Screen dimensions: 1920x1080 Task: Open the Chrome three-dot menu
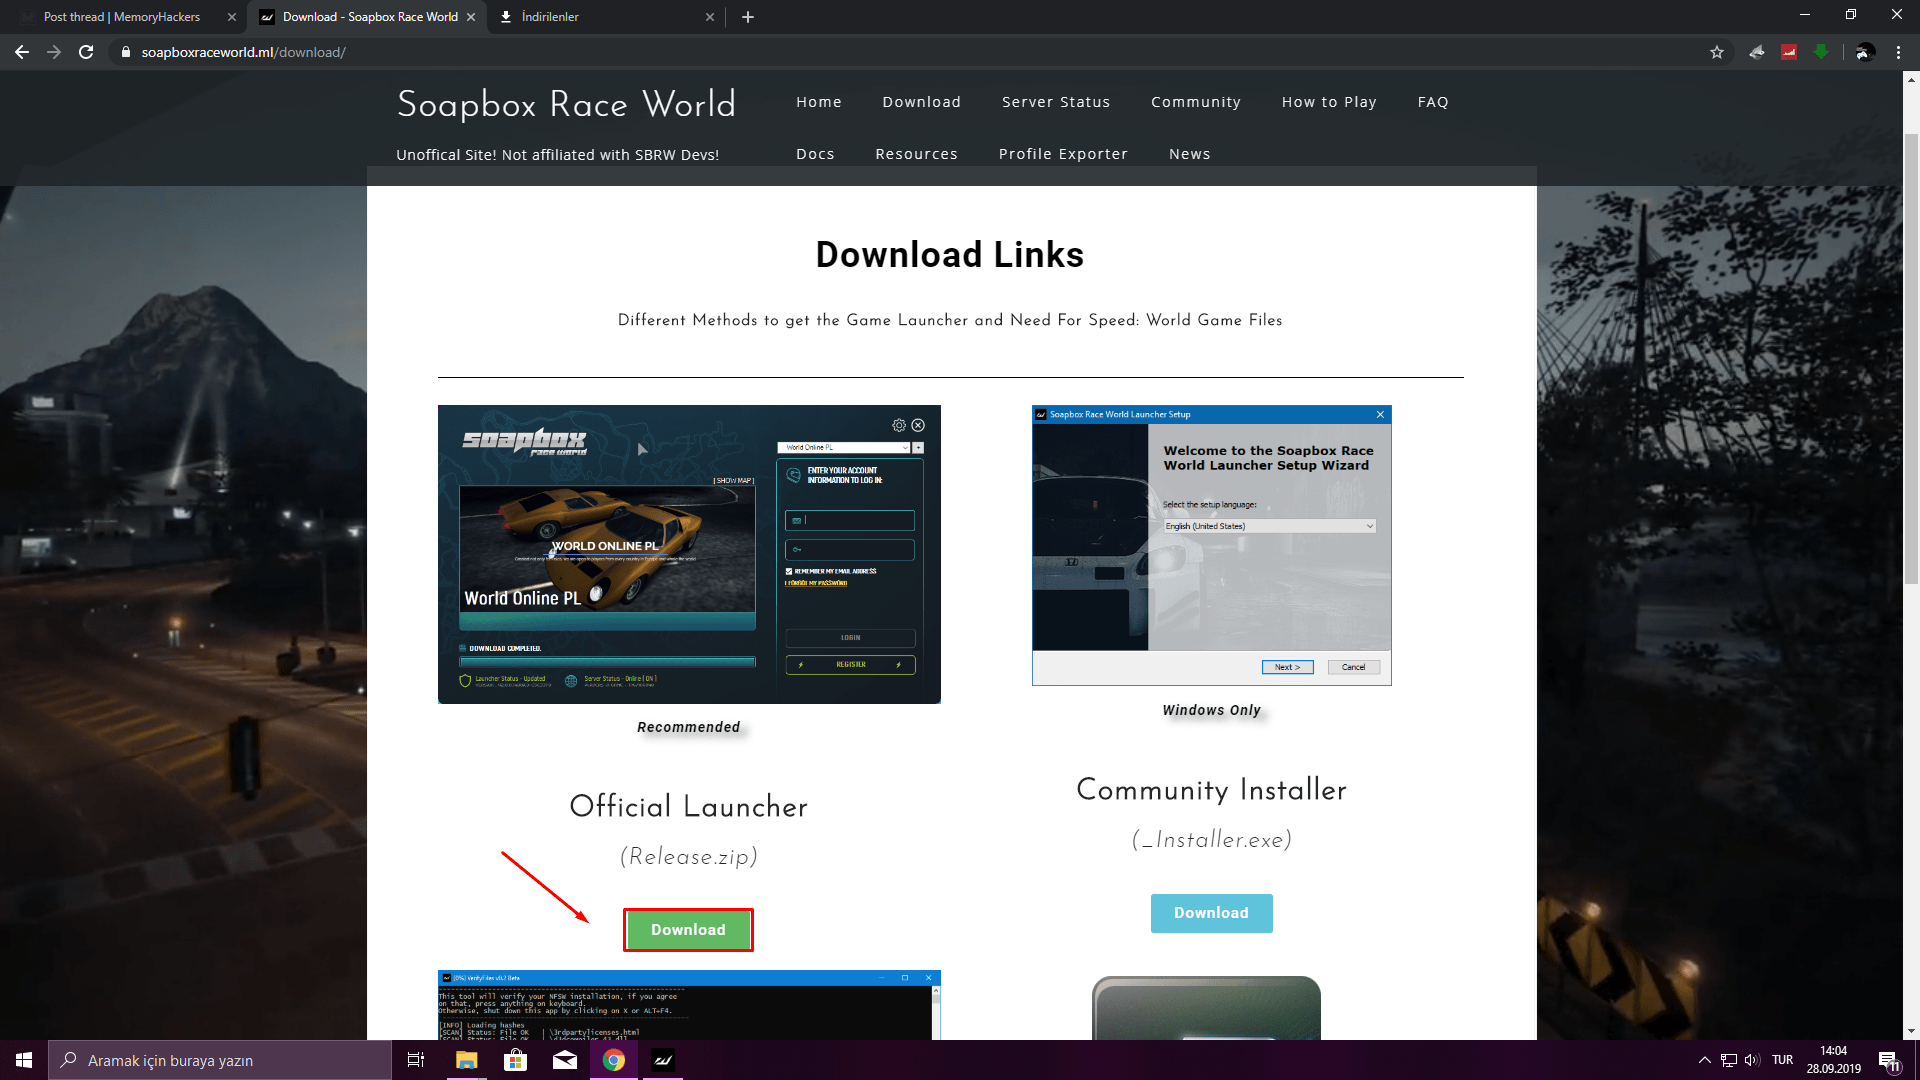(1898, 52)
